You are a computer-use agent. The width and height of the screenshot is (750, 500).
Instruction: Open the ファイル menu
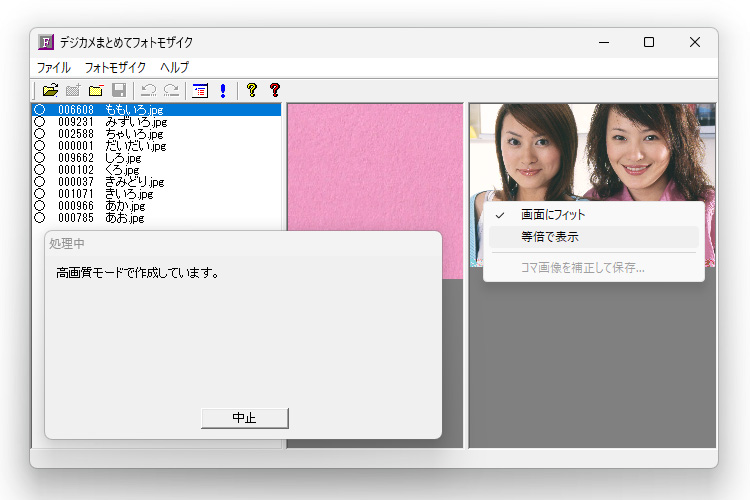(54, 67)
